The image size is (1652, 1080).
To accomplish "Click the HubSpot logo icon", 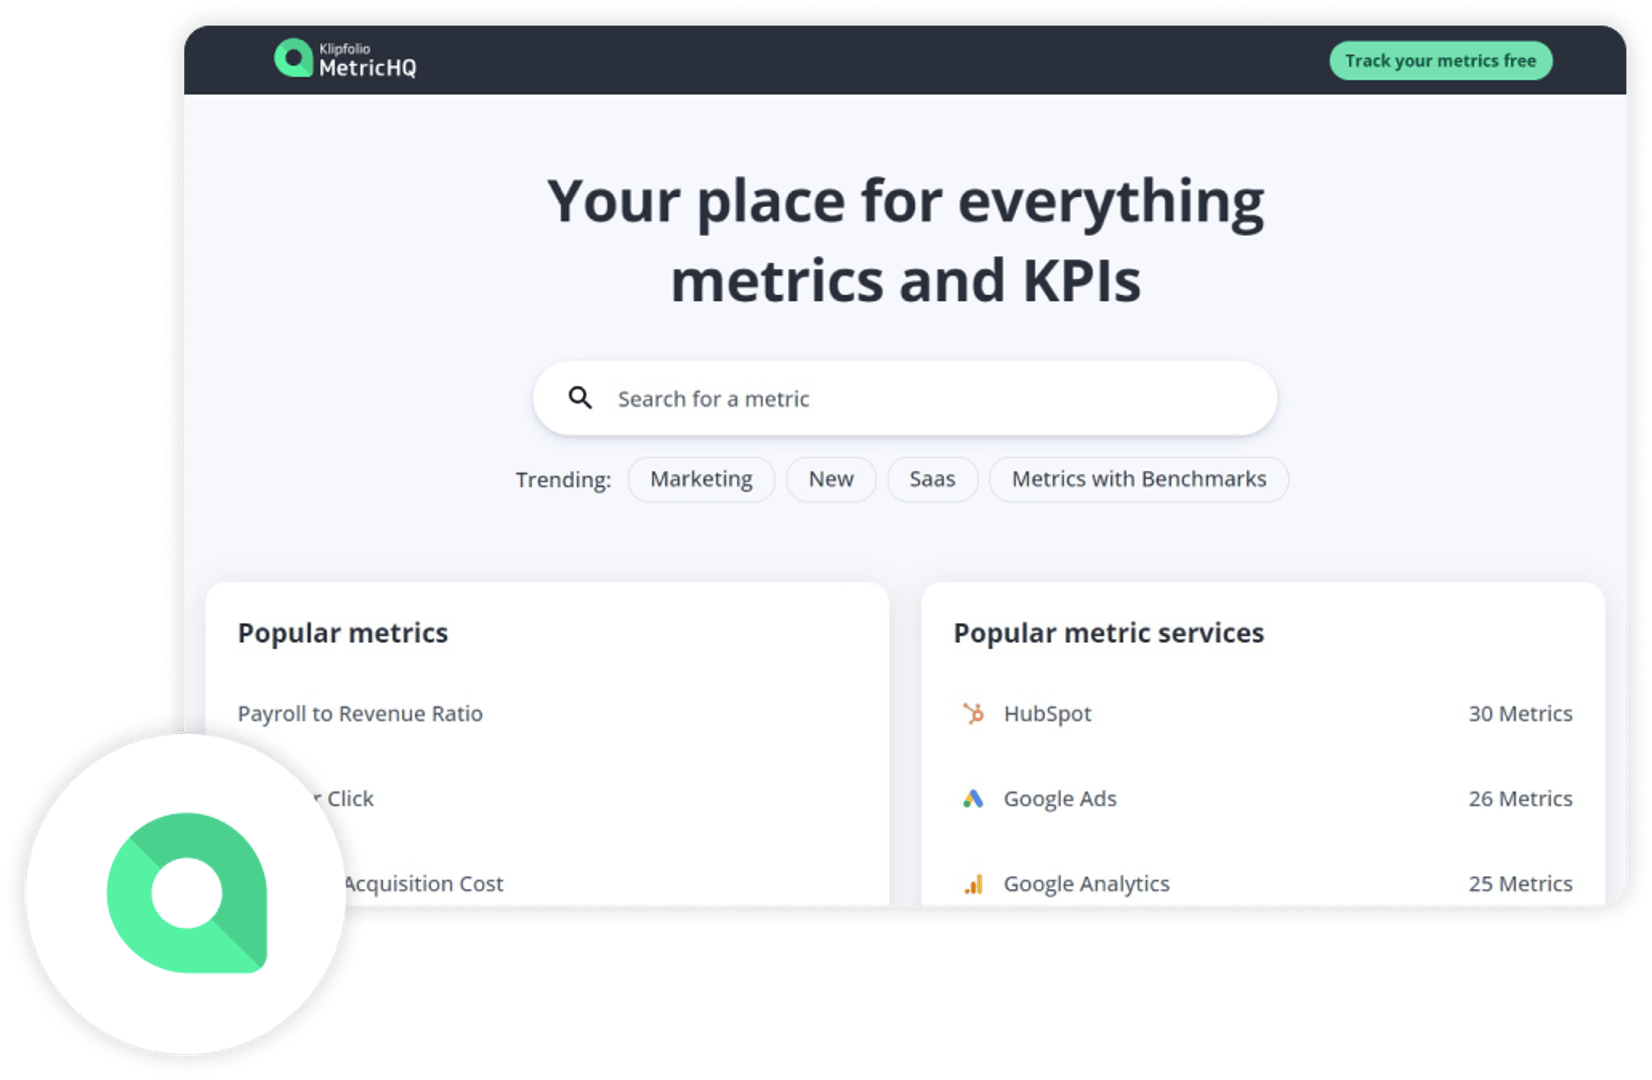I will (973, 713).
